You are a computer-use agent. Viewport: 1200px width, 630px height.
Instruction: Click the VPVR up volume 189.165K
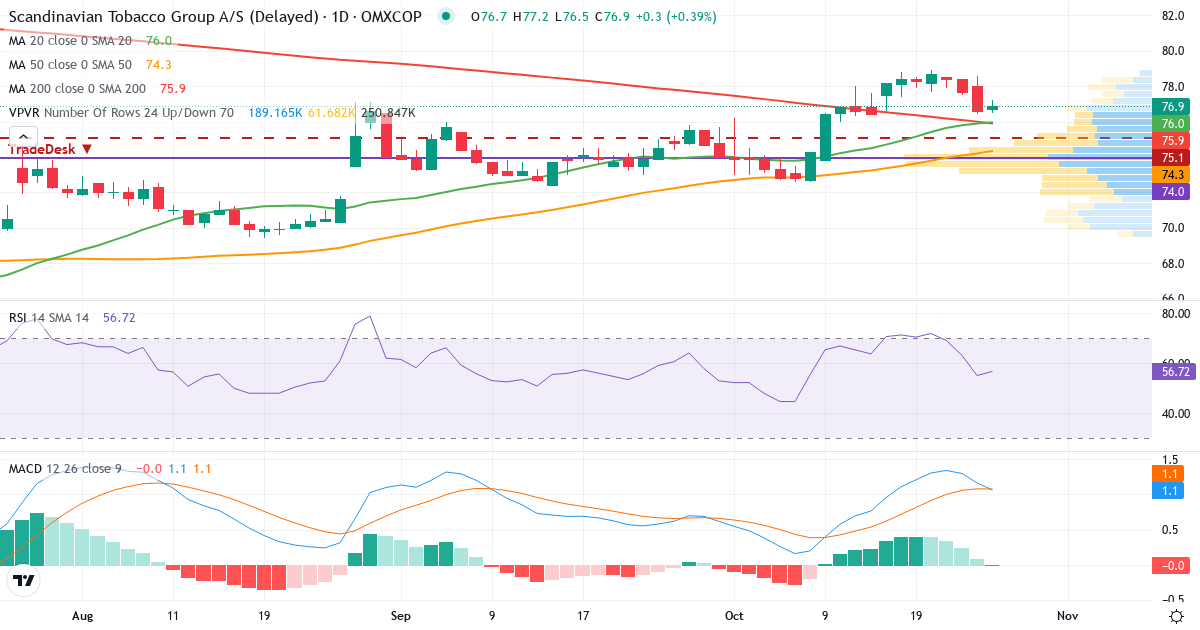coord(276,113)
